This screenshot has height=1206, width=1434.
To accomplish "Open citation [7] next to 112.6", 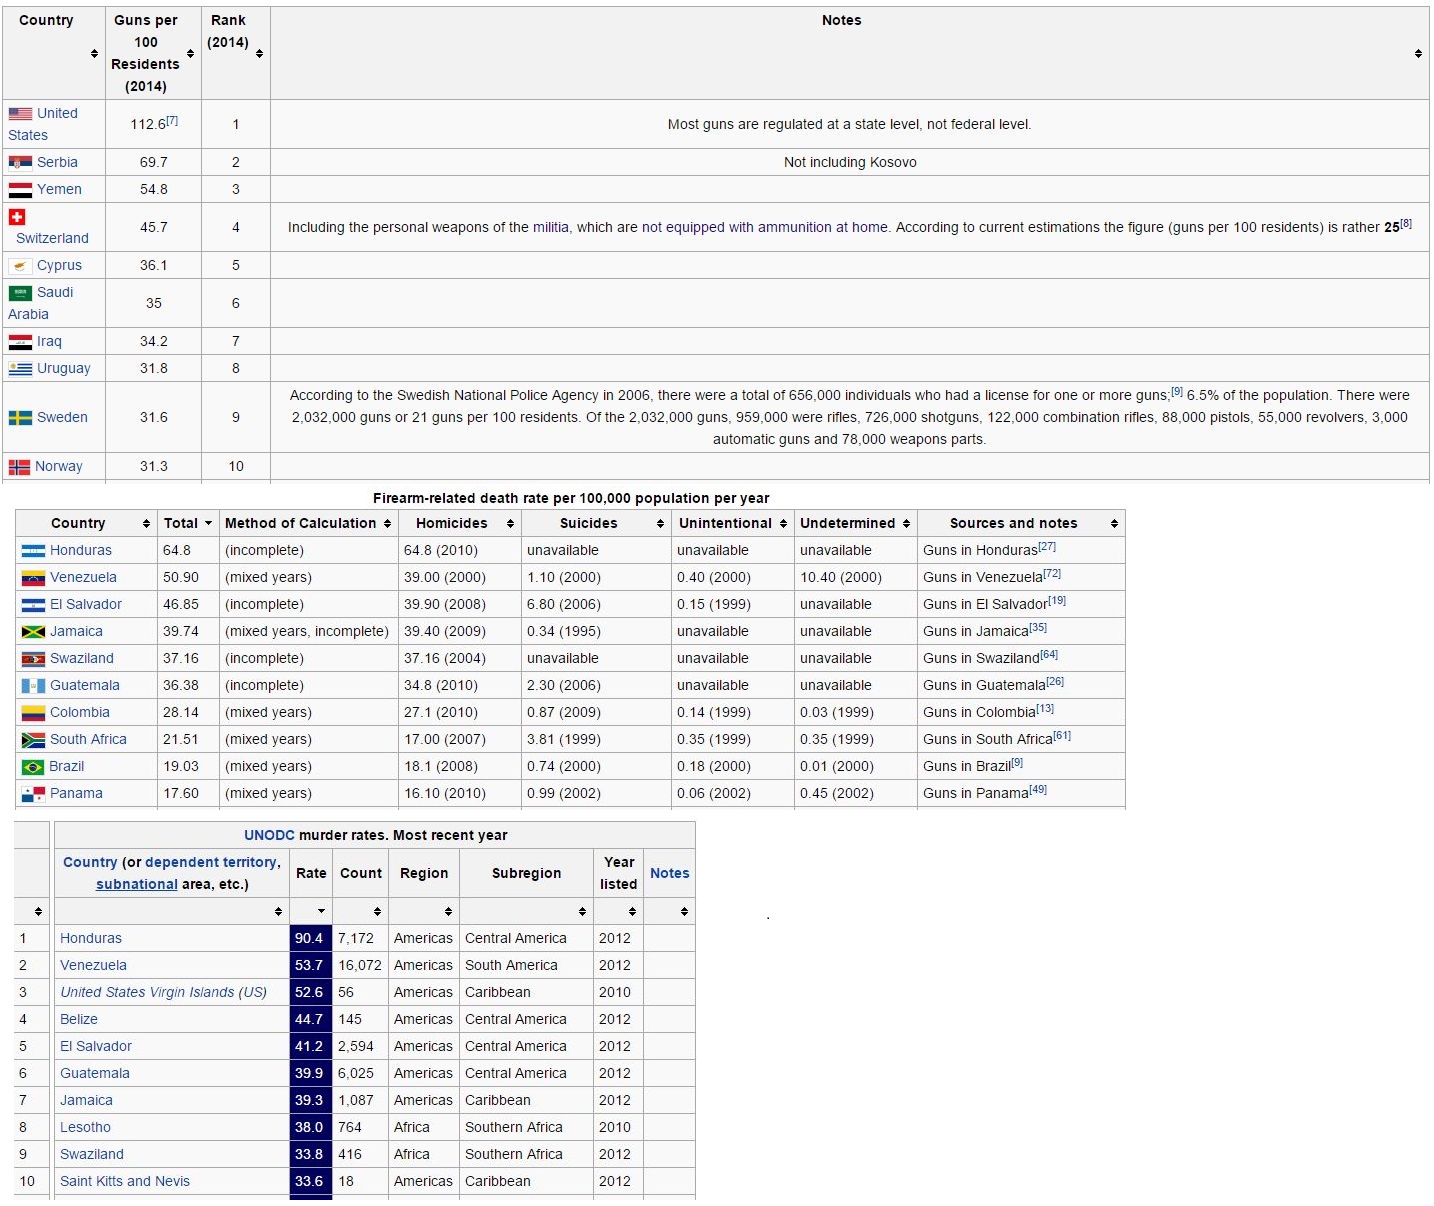I will [x=172, y=120].
